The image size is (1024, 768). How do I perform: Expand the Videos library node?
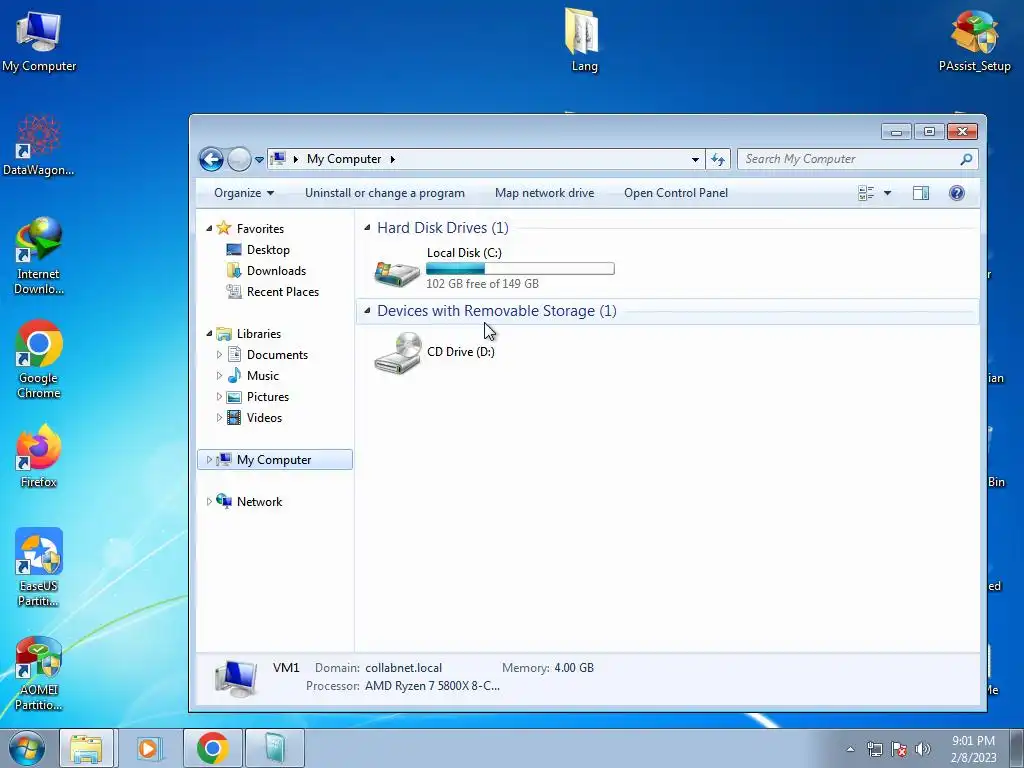coord(219,417)
